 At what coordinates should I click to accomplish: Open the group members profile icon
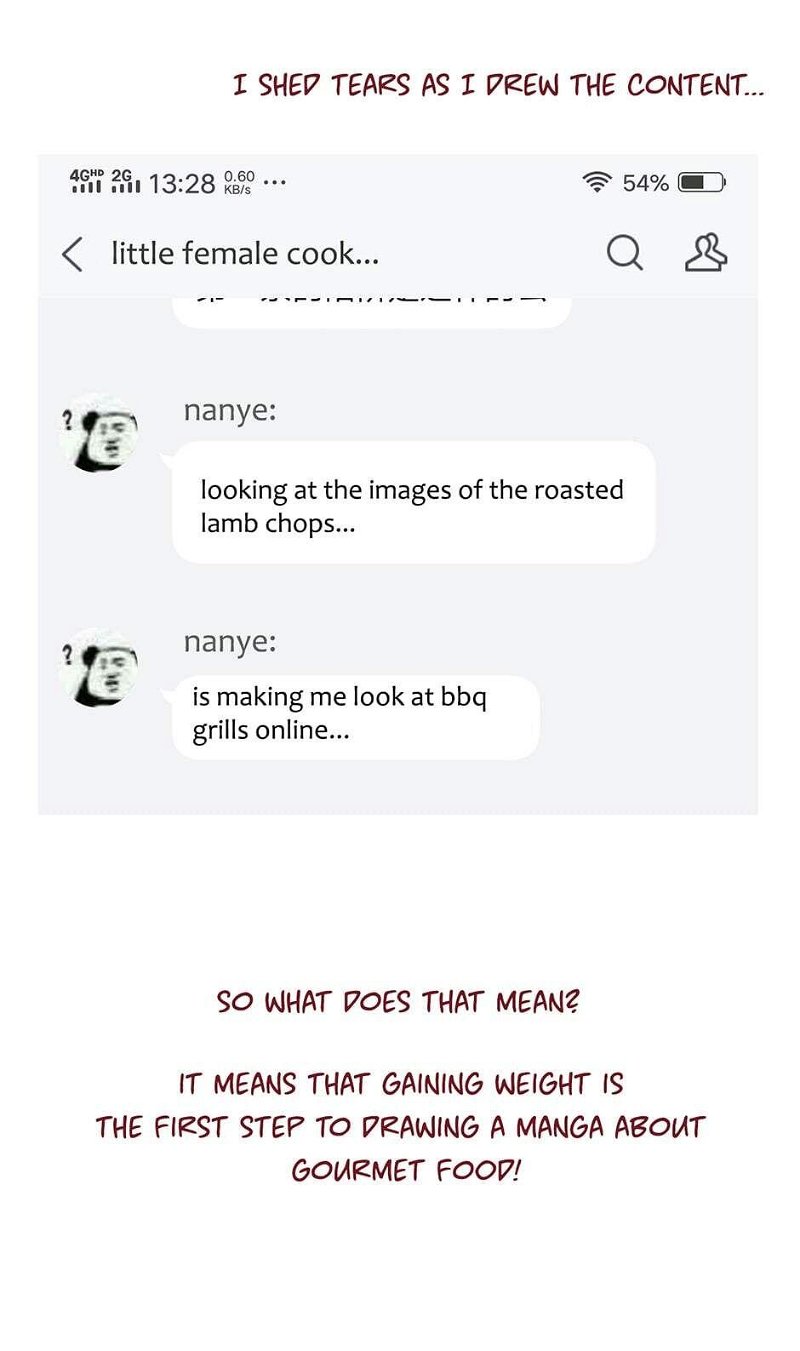coord(706,252)
